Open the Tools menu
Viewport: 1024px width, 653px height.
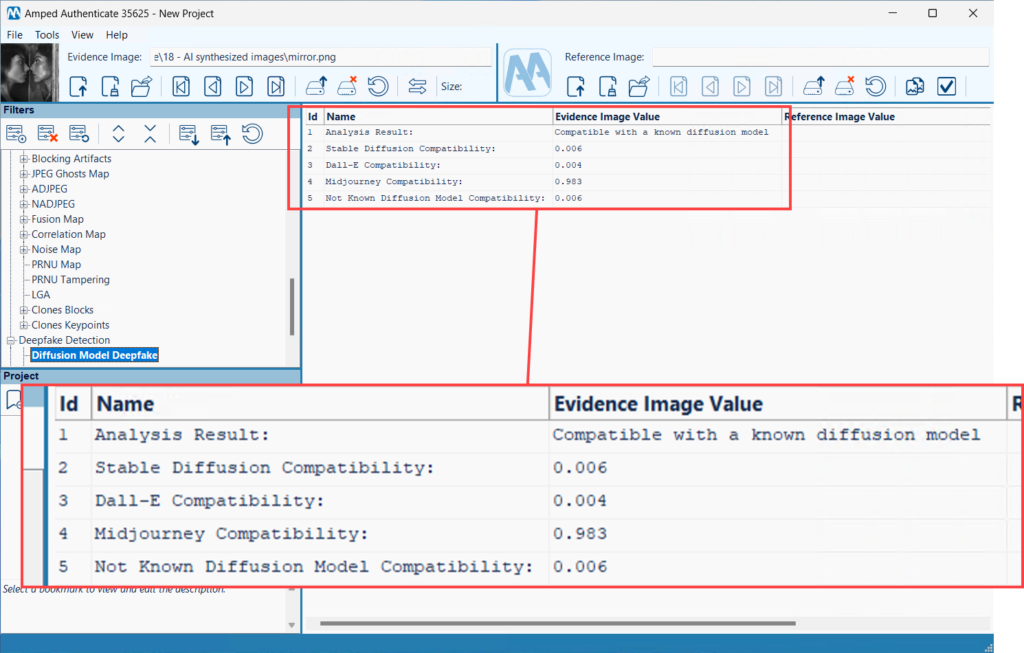tap(46, 35)
